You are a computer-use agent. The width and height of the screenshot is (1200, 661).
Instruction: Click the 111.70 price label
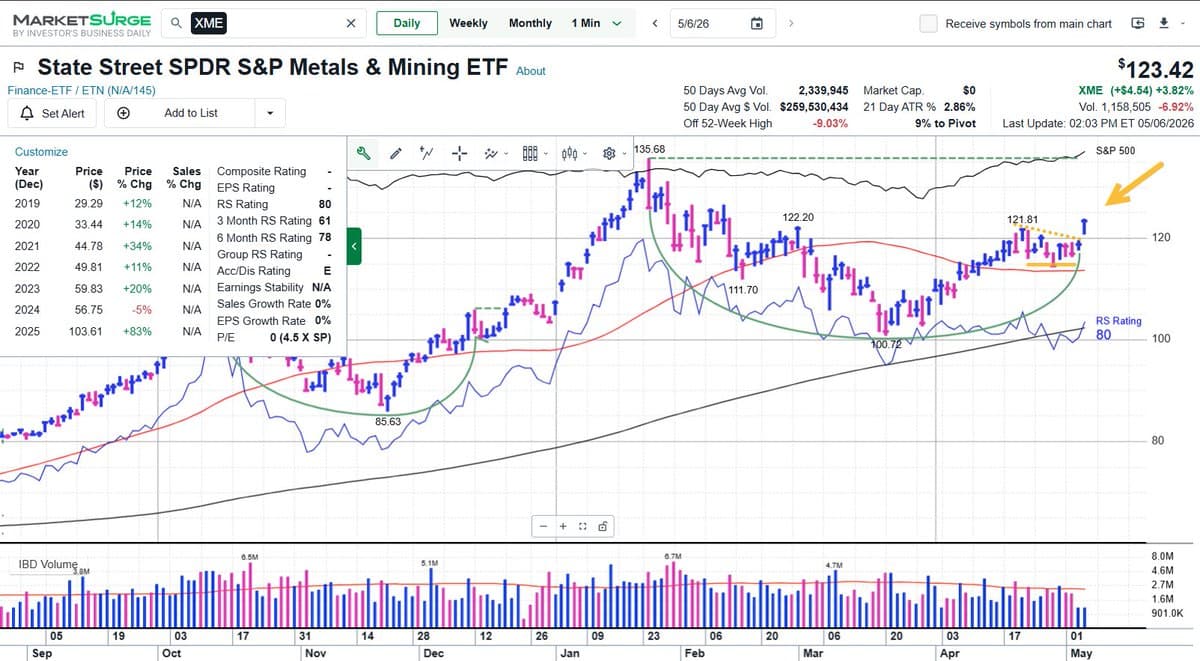point(743,289)
